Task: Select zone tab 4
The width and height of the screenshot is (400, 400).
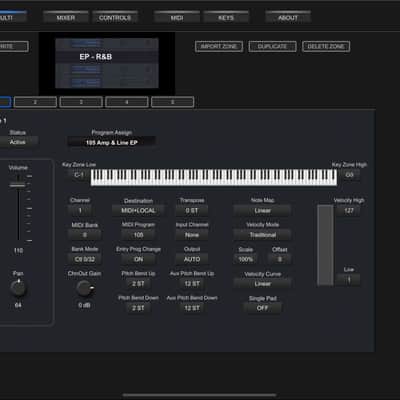Action: click(127, 102)
